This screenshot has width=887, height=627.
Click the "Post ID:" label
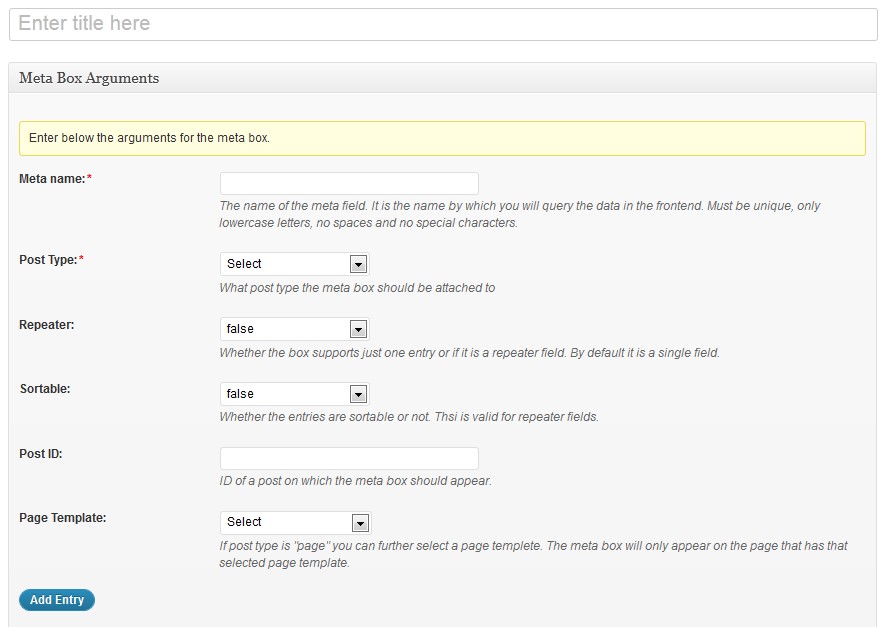[41, 453]
